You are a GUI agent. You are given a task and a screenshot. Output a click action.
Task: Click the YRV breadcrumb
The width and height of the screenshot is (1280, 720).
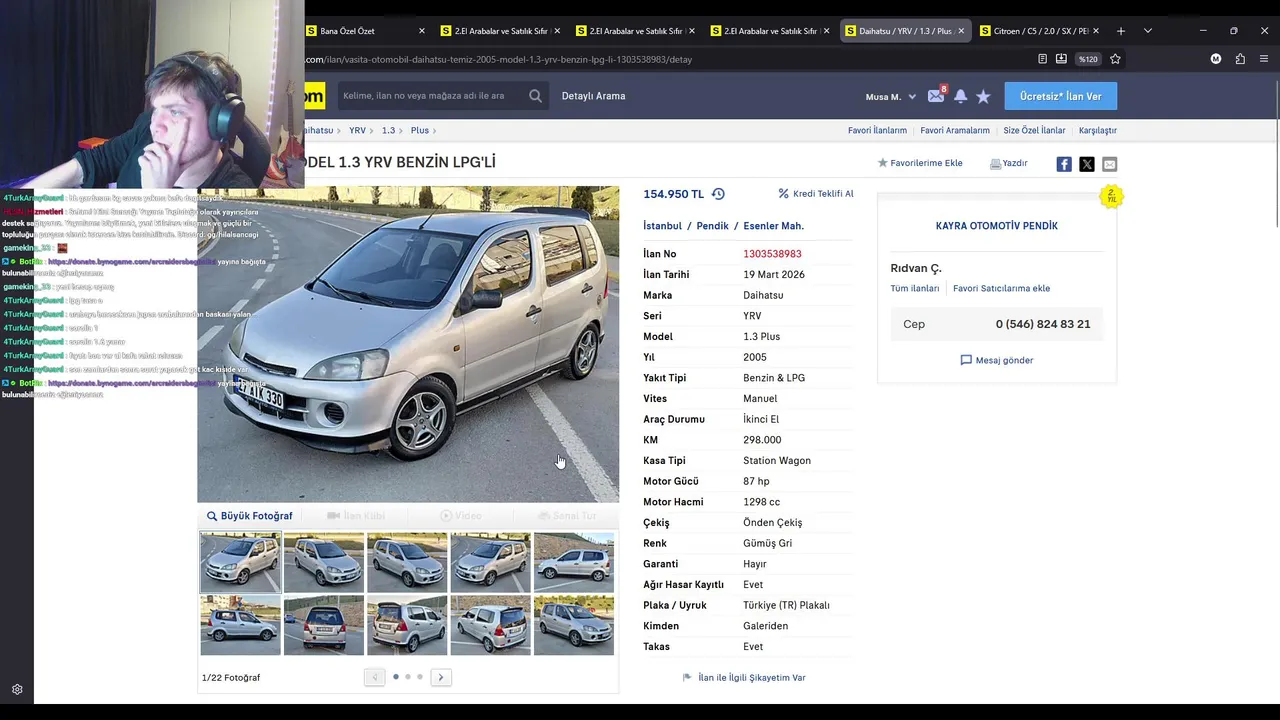coord(357,130)
